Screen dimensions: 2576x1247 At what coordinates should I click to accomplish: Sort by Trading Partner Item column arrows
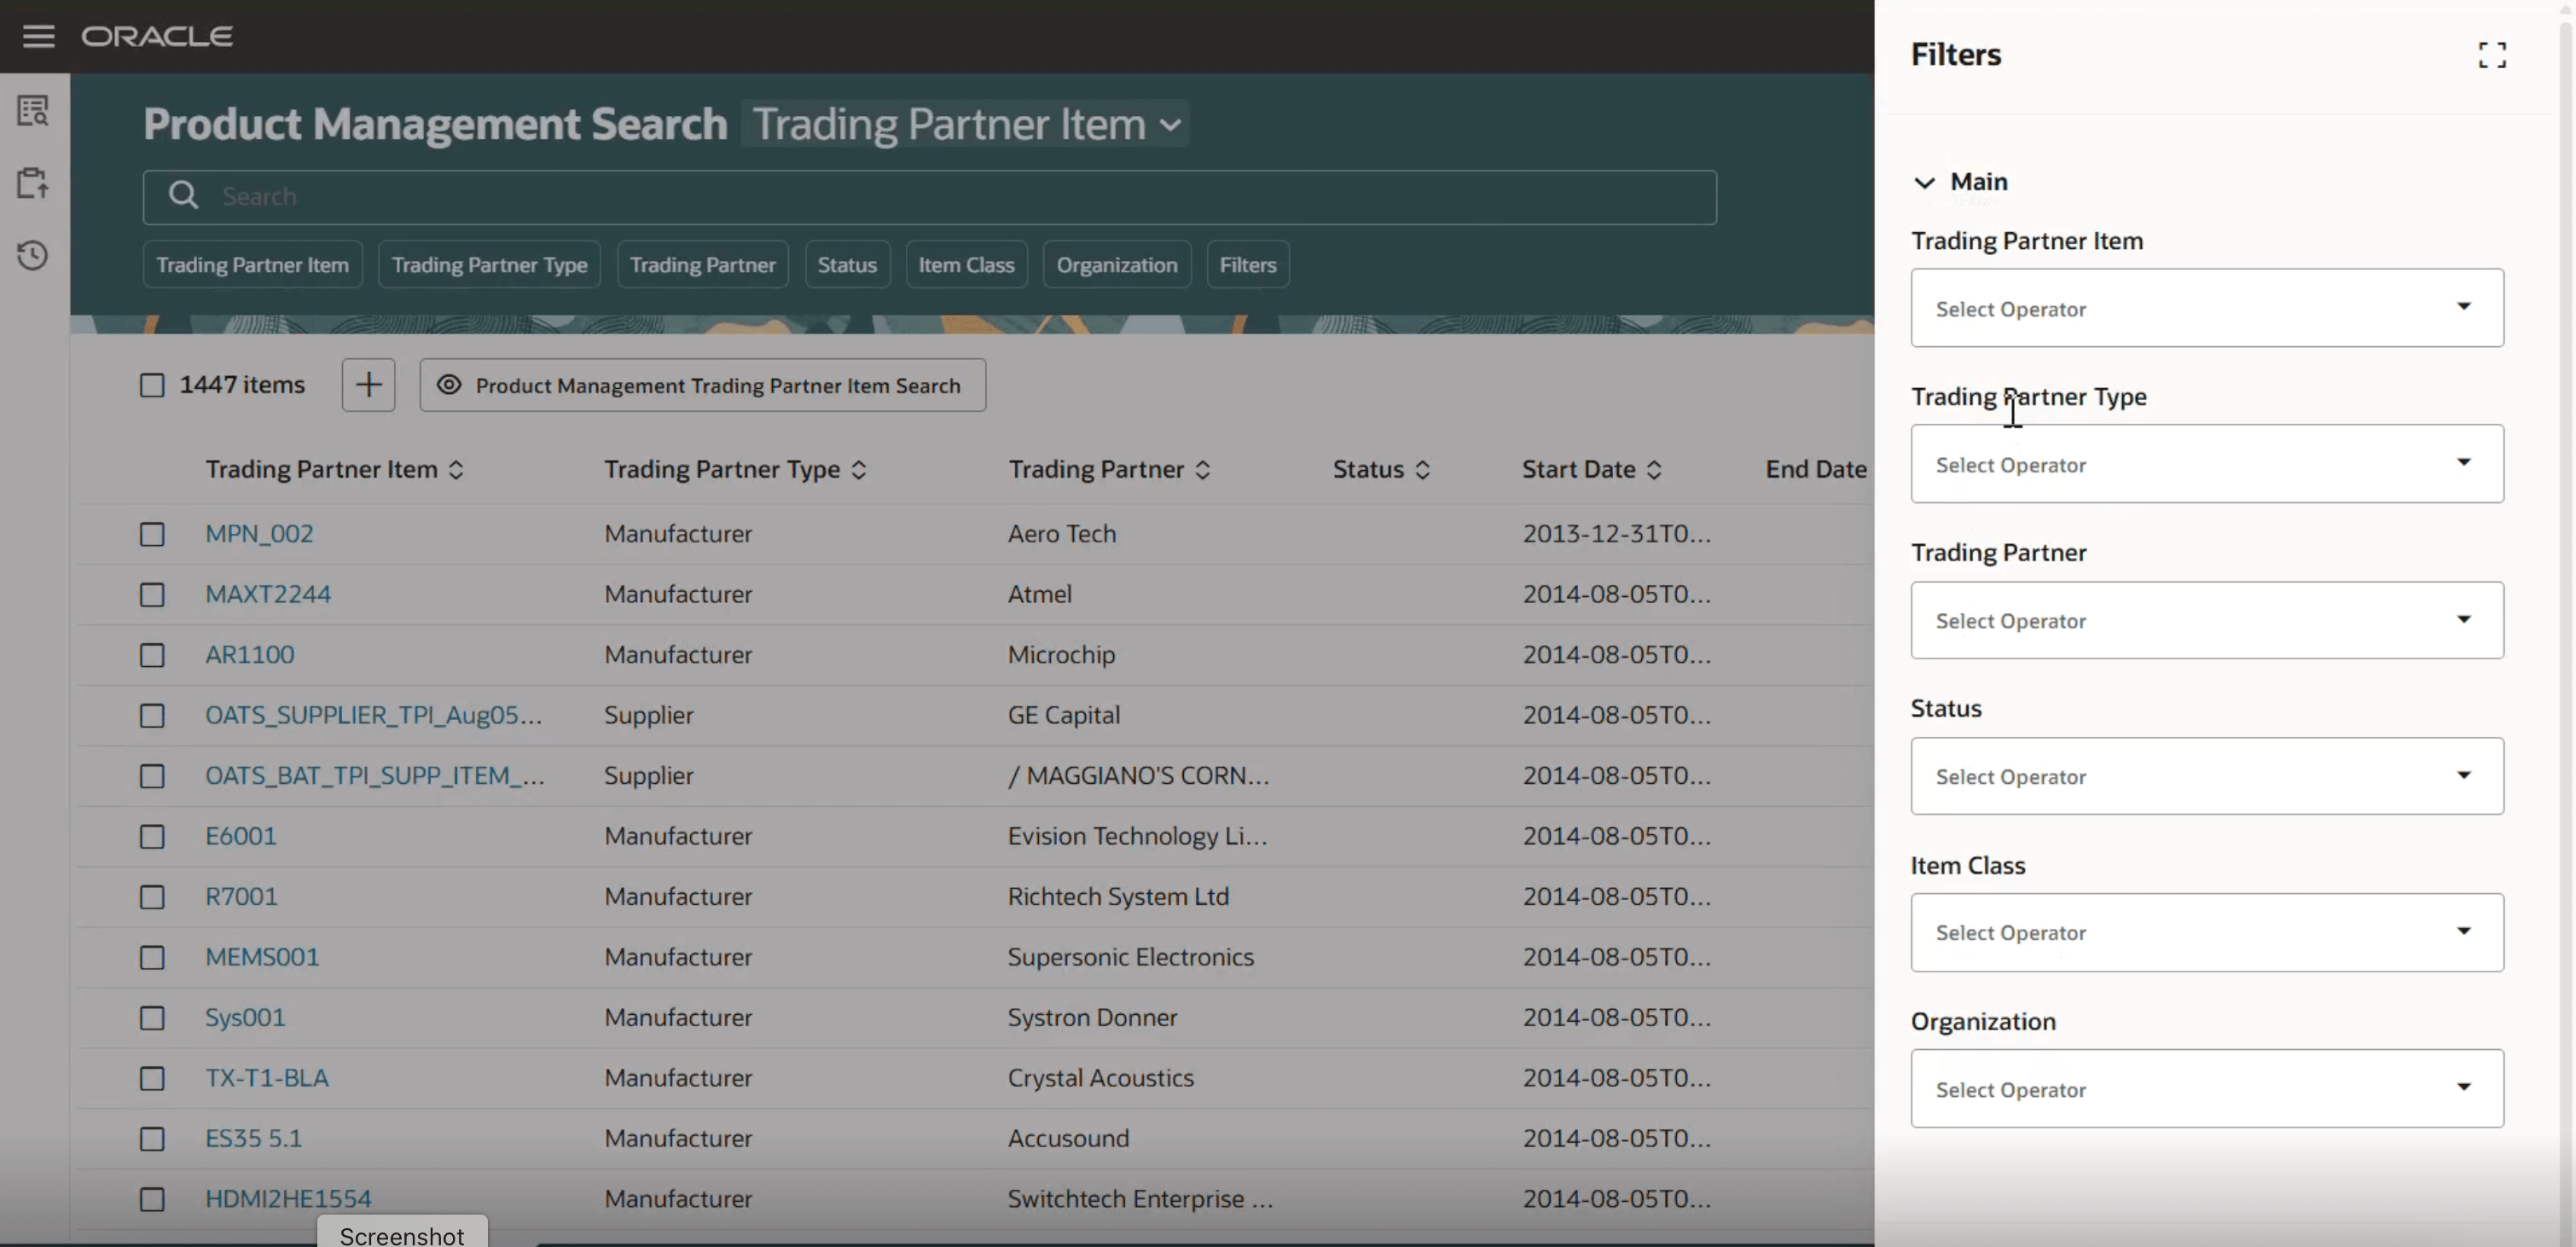456,470
